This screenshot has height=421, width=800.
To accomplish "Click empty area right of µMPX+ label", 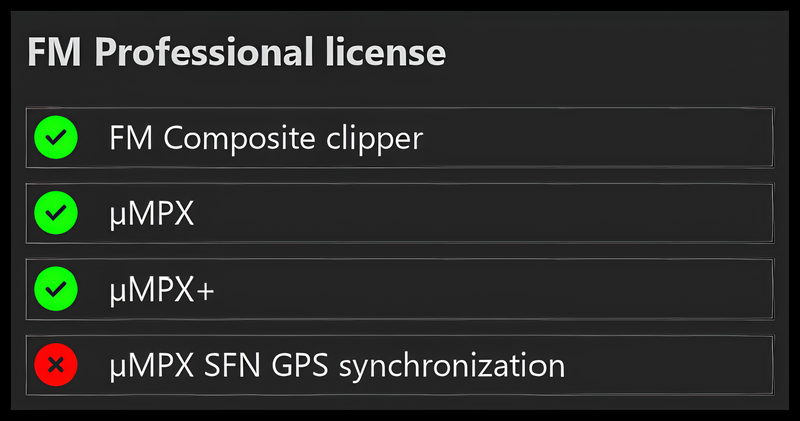I will [492, 289].
